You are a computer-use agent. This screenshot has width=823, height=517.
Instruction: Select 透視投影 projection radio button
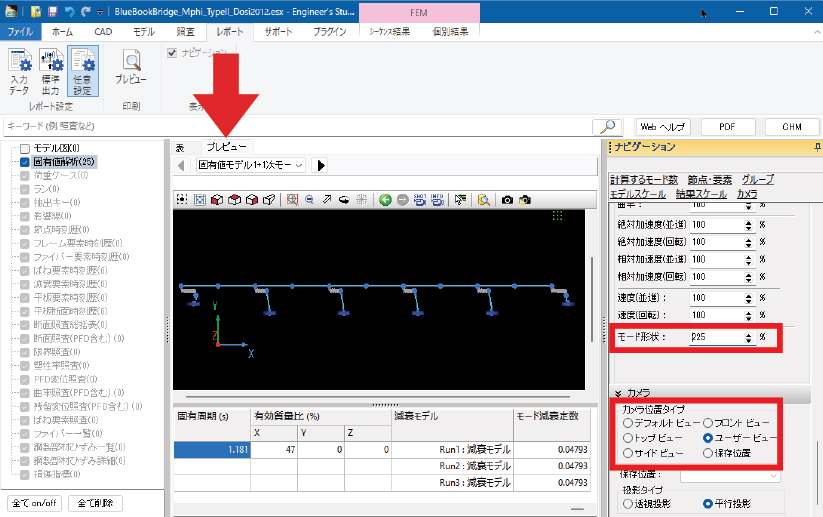(628, 503)
